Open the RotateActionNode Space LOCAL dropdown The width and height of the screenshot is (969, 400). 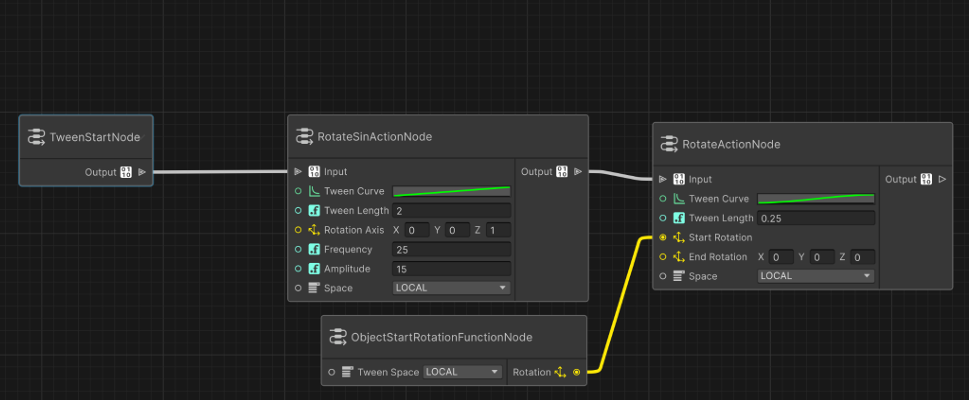click(816, 276)
